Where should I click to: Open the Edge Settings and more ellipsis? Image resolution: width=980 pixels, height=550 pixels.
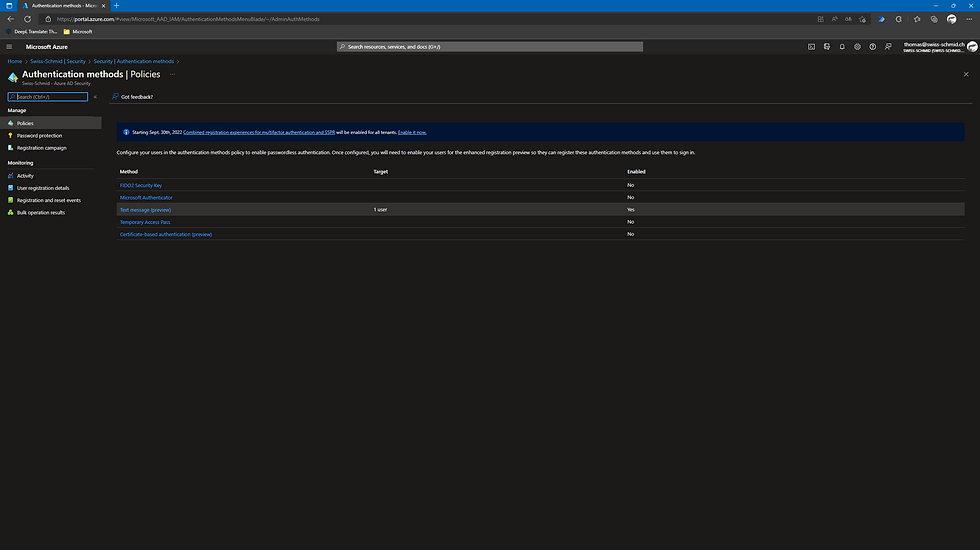969,19
